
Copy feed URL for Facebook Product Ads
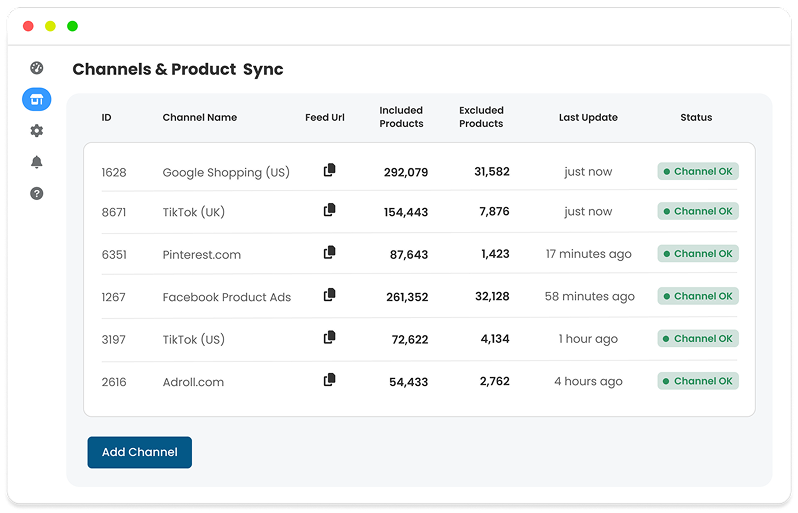(x=329, y=295)
